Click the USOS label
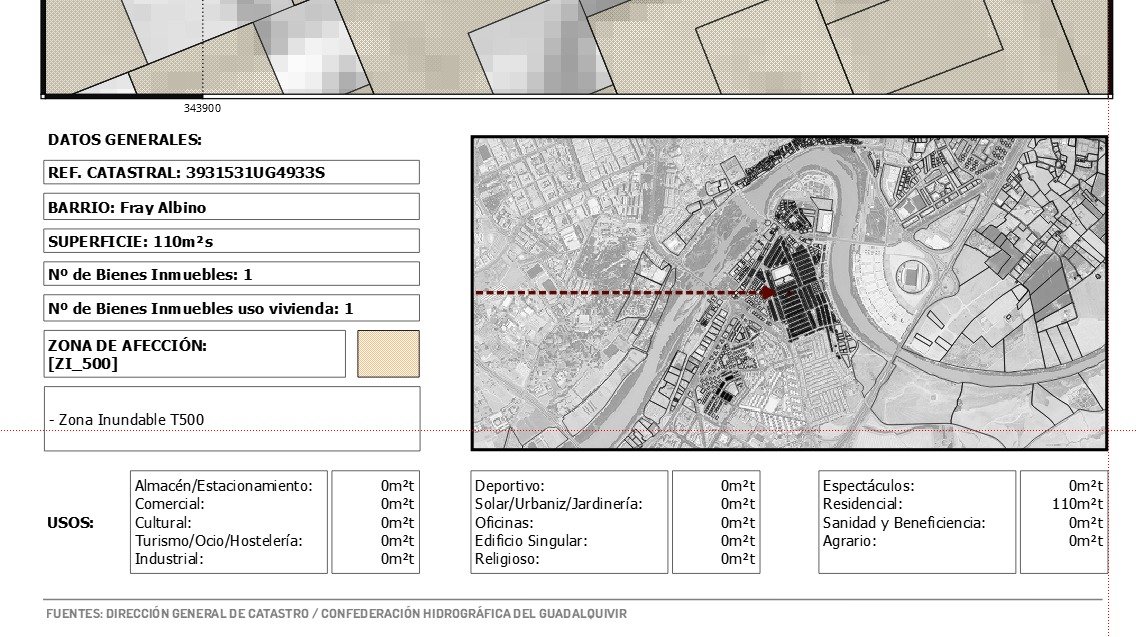The image size is (1136, 637). (x=70, y=523)
